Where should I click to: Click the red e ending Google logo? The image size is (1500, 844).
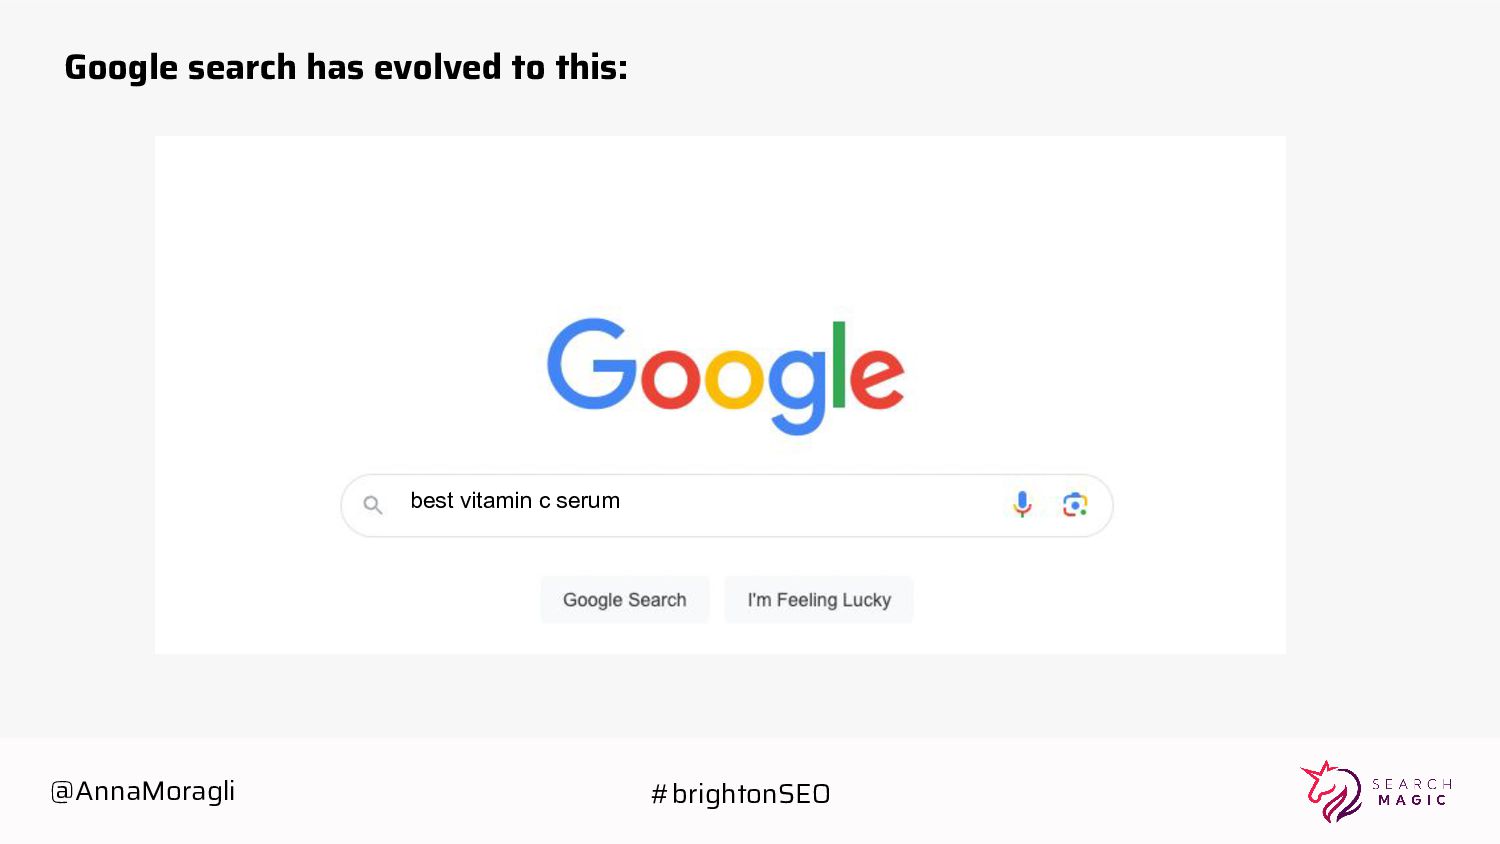[x=877, y=378]
